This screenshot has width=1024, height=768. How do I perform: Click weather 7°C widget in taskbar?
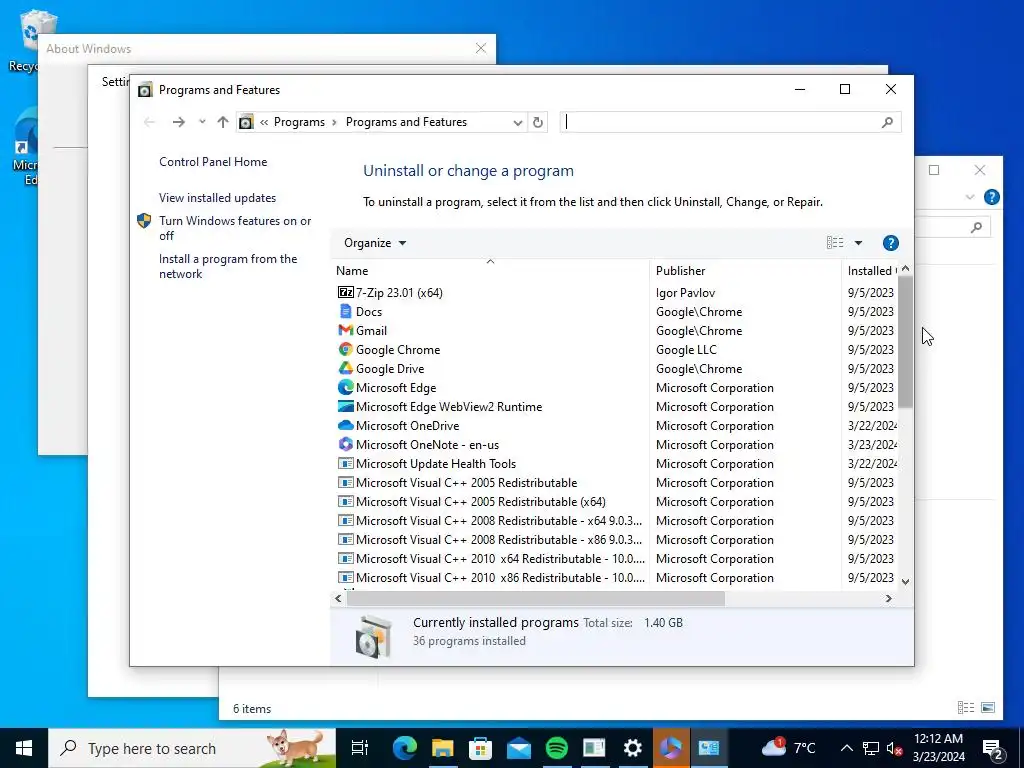point(788,748)
